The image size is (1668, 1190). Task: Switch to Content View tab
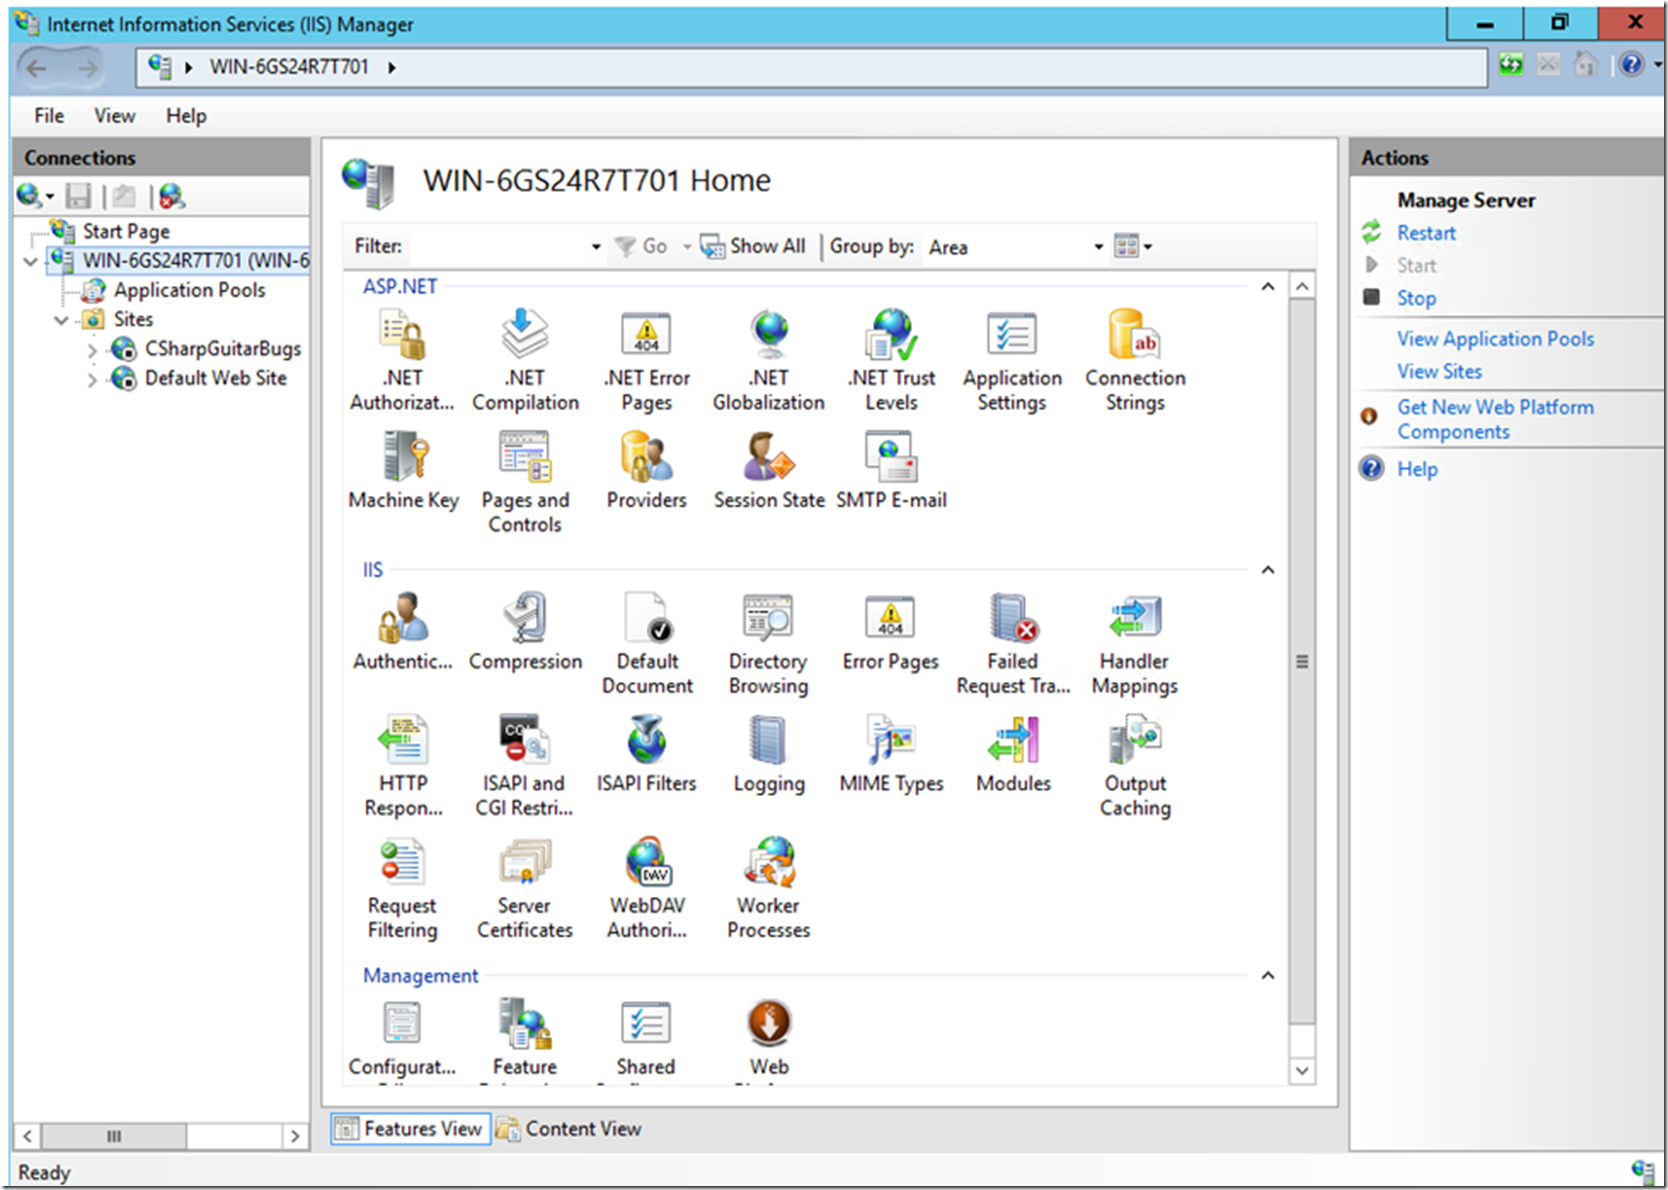coord(570,1129)
